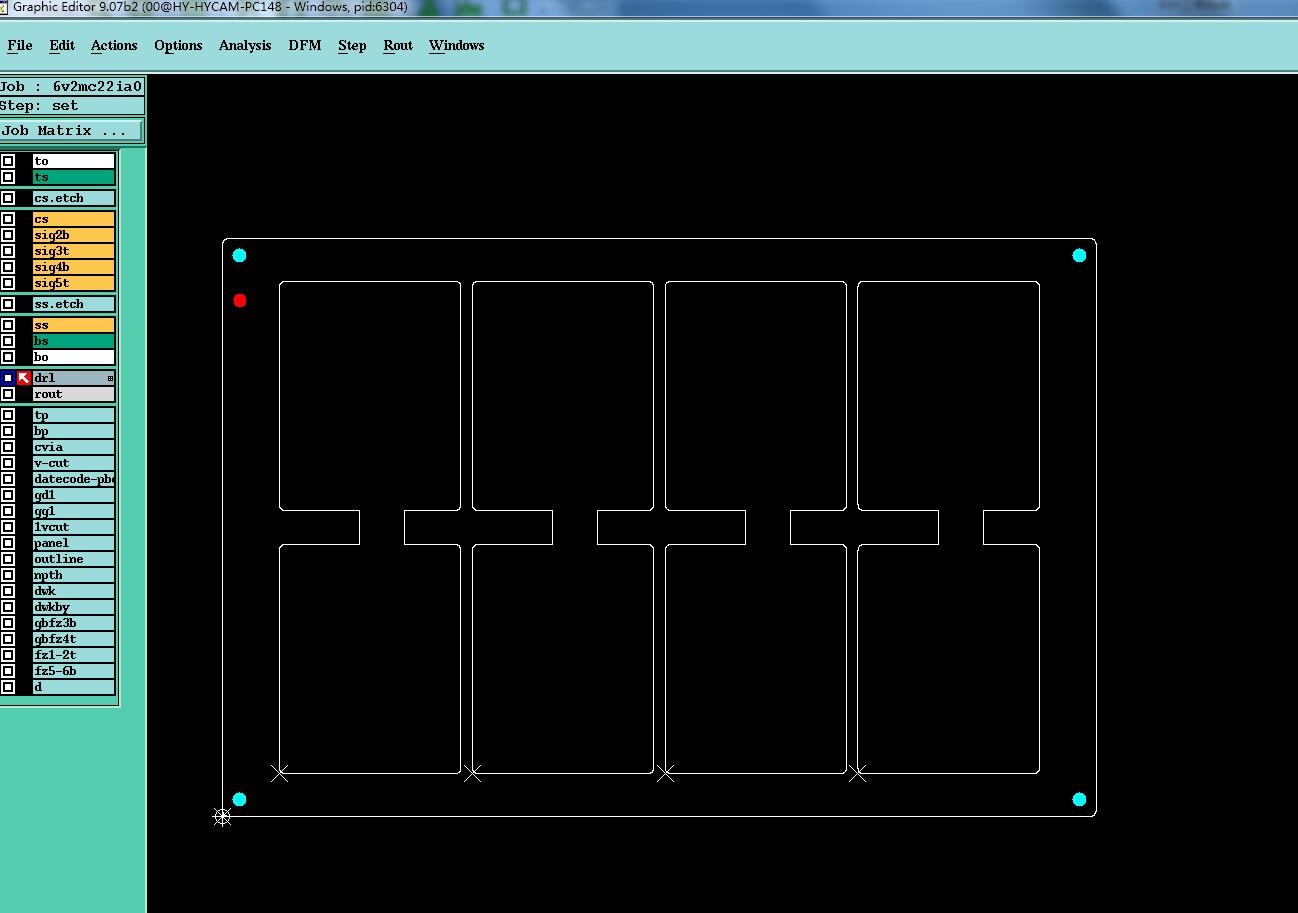Viewport: 1298px width, 913px height.
Task: Toggle display checkbox for layer outline
Action: 8,559
